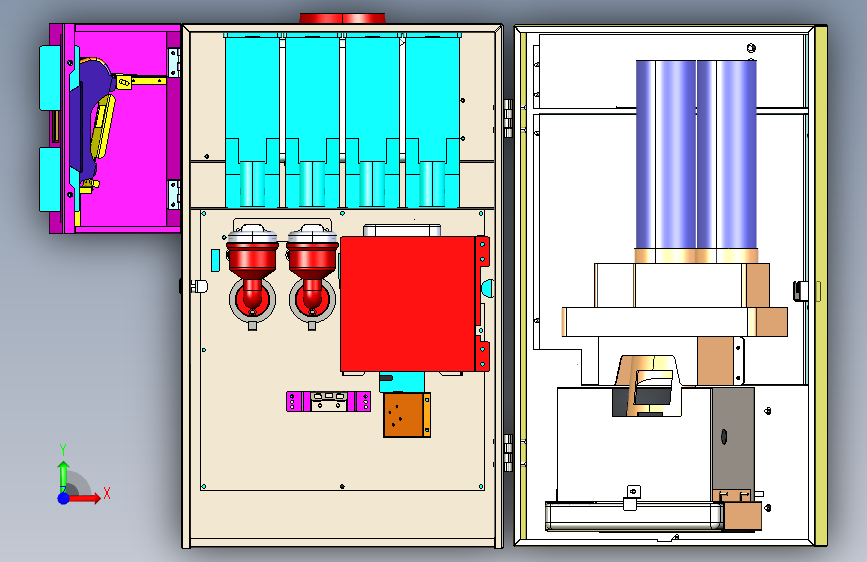Select the yellow grip inside the magenta compartment

coord(103,127)
